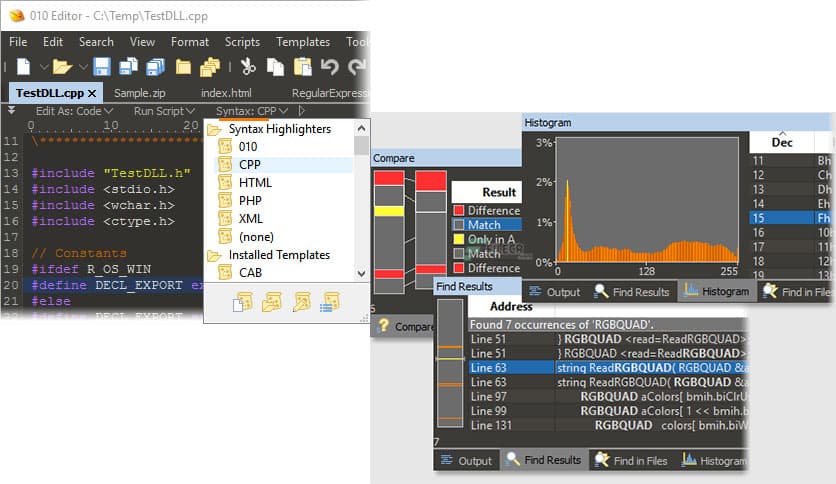Viewport: 836px width, 484px height.
Task: Switch to the Sample.zip tab
Action: (140, 93)
